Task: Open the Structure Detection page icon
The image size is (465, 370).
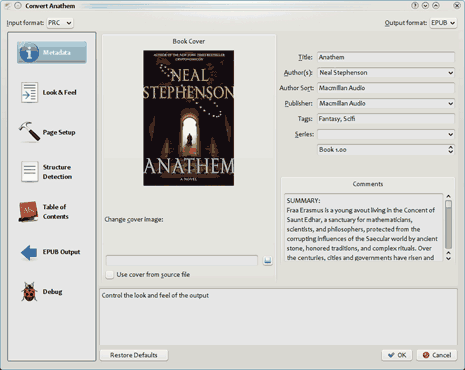Action: pyautogui.click(x=29, y=172)
